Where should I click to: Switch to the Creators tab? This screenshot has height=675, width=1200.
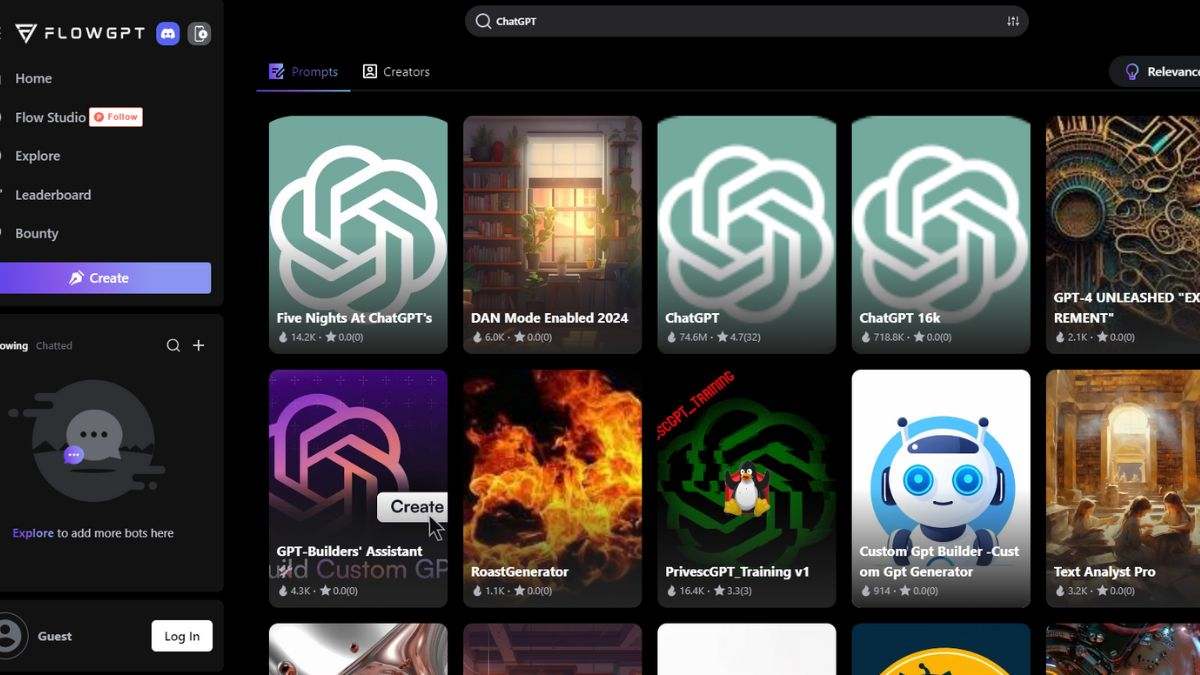coord(396,72)
